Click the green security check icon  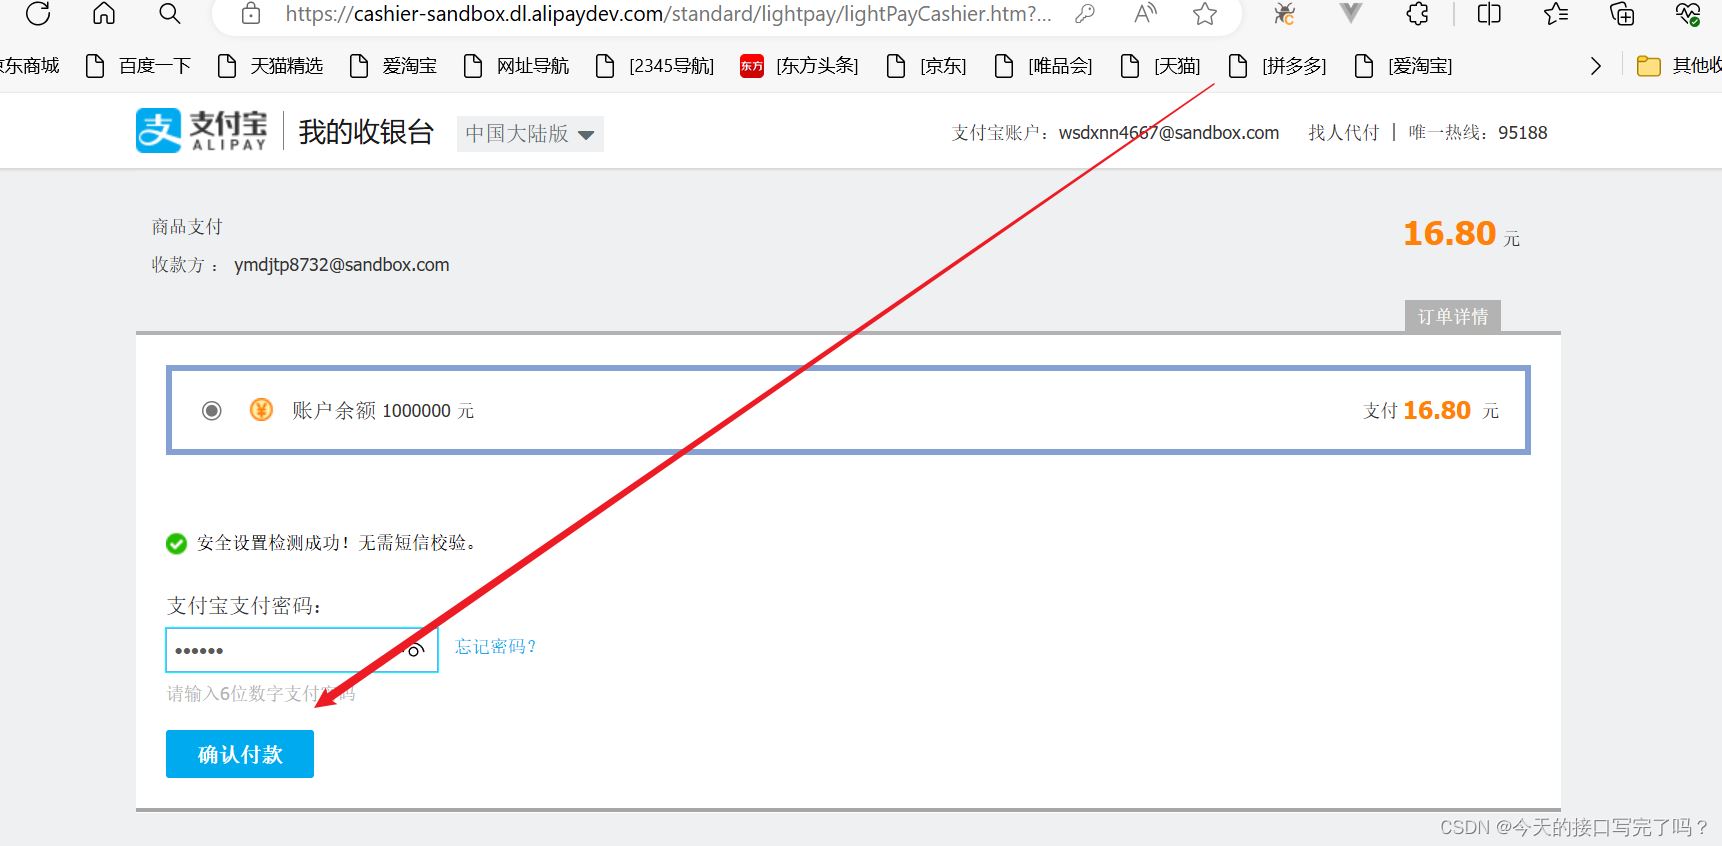point(176,543)
